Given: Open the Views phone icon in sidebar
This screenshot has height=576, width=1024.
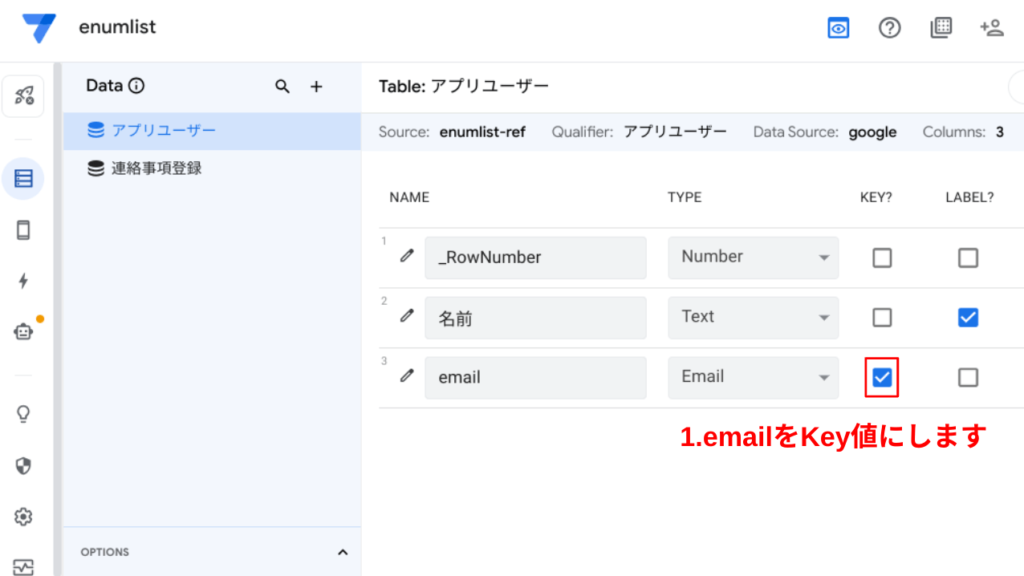Looking at the screenshot, I should 23,230.
